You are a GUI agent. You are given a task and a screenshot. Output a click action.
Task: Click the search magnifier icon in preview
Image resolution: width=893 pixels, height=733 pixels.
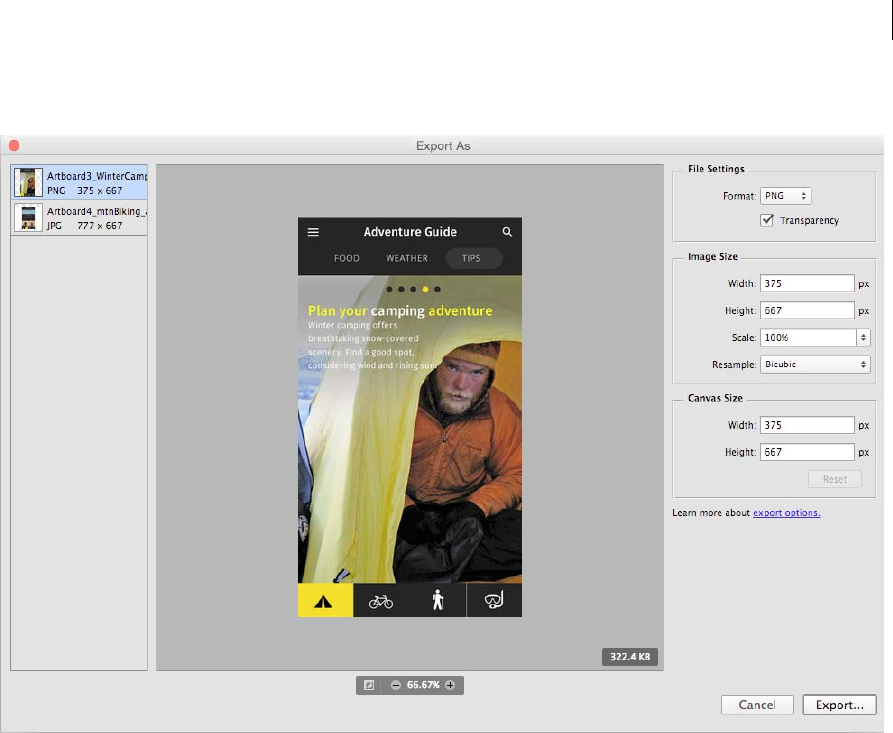tap(507, 232)
